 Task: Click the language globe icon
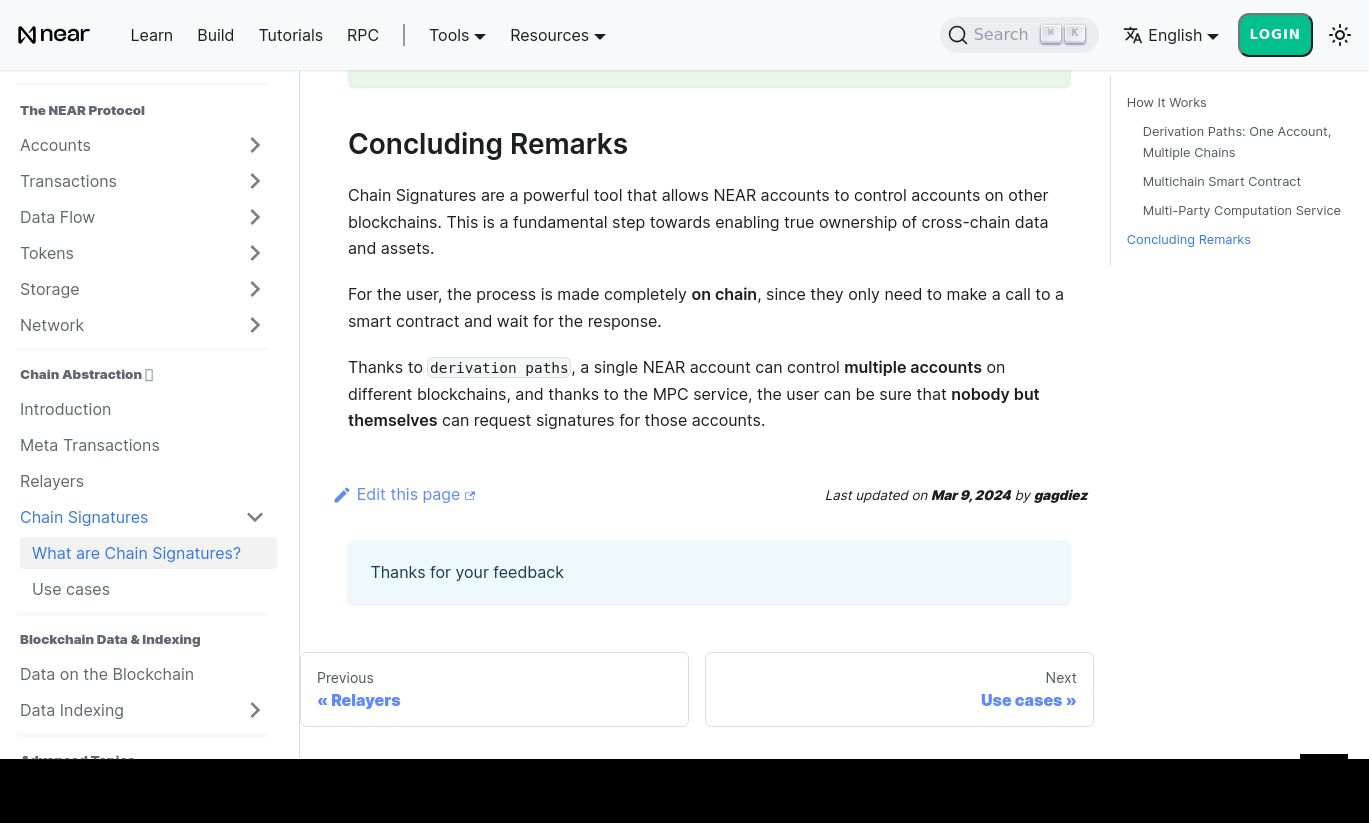coord(1134,35)
